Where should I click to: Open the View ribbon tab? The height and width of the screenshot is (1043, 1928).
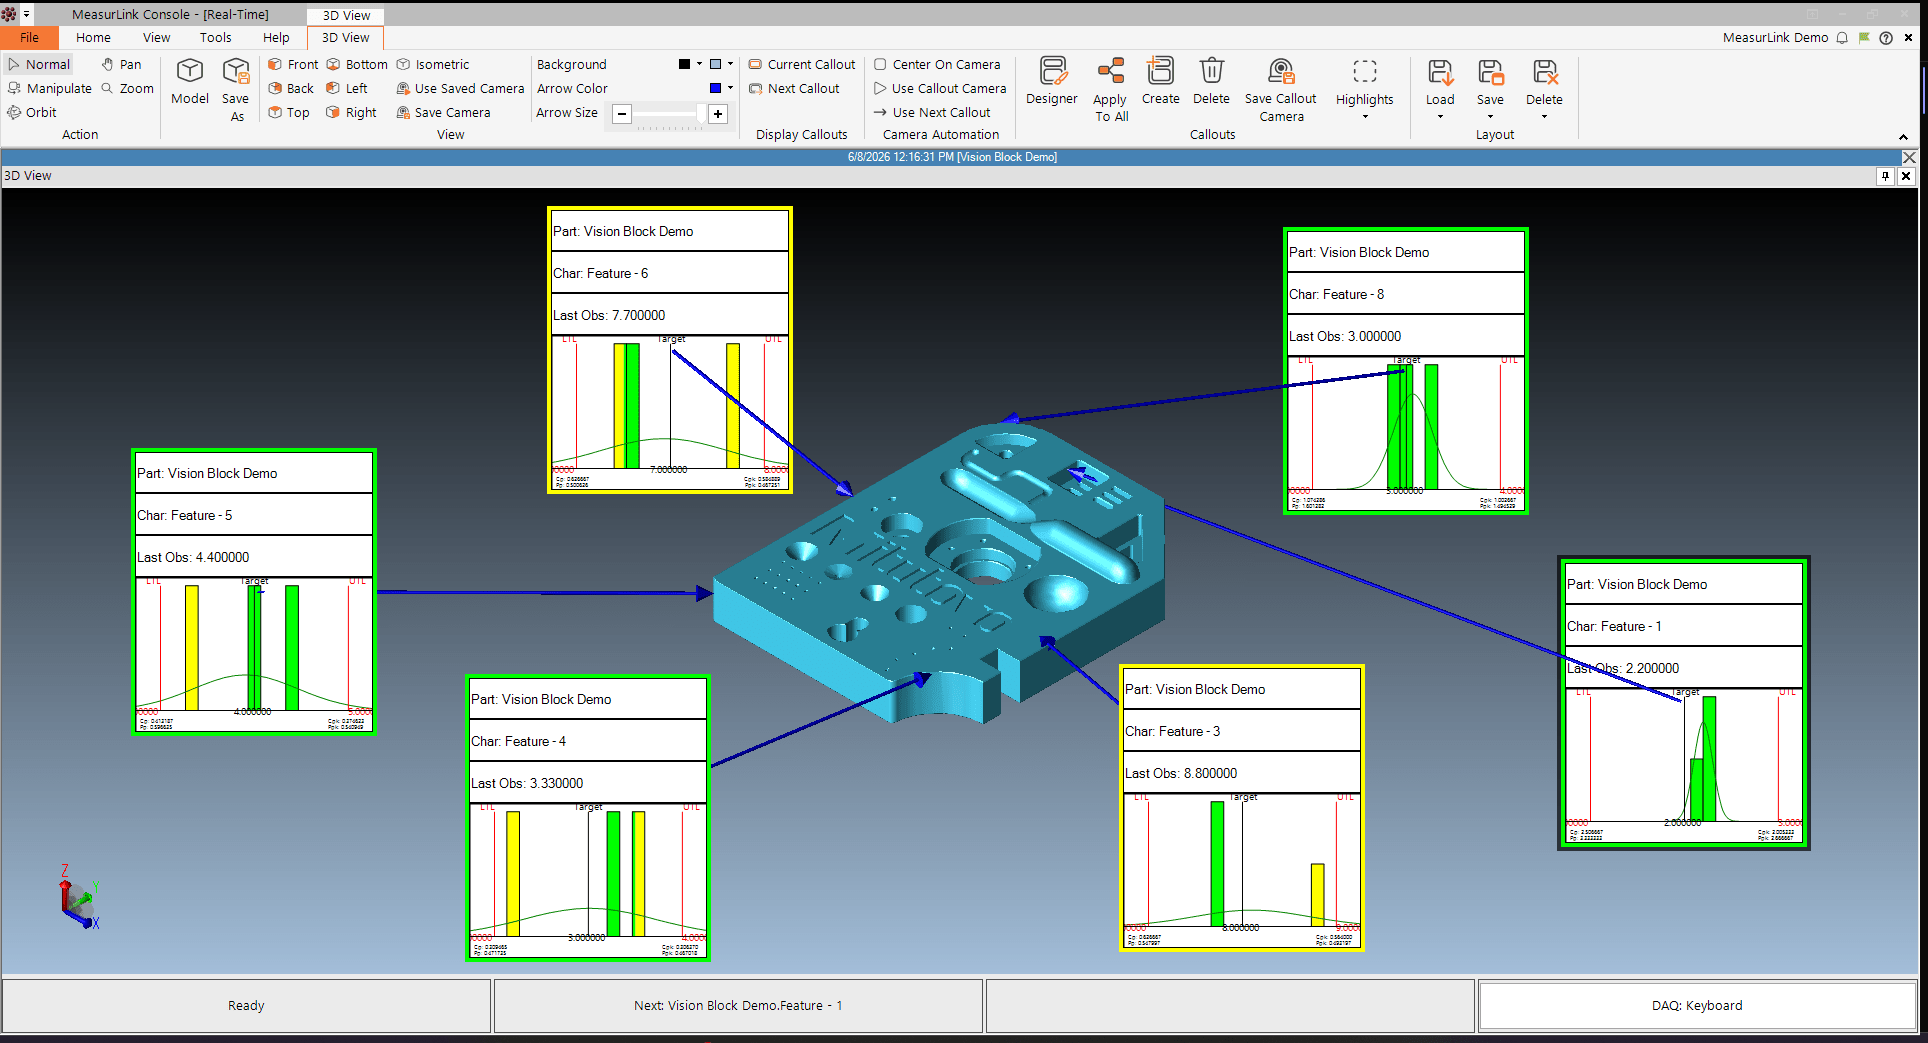tap(156, 37)
